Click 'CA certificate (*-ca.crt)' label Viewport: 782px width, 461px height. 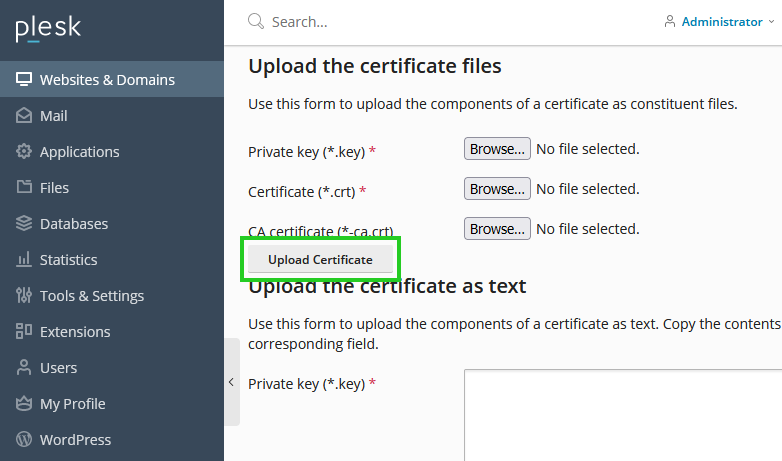click(321, 231)
